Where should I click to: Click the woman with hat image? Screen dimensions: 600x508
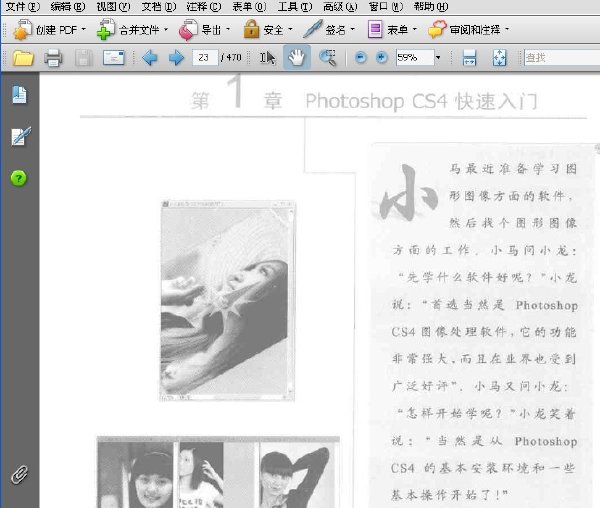pyautogui.click(x=228, y=300)
